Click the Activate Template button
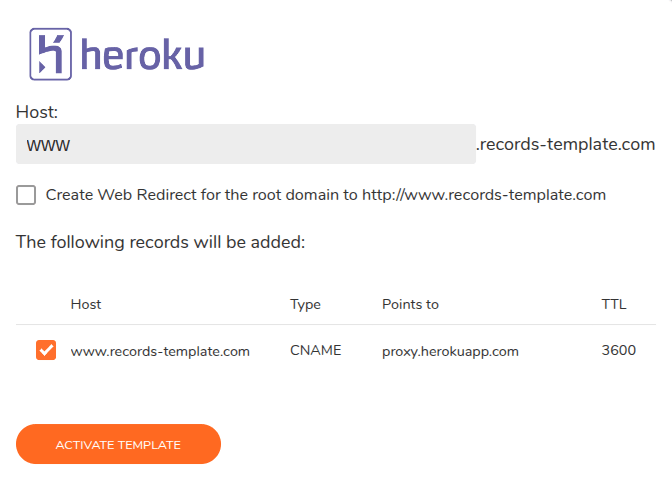Screen dimensions: 672x487 [118, 444]
